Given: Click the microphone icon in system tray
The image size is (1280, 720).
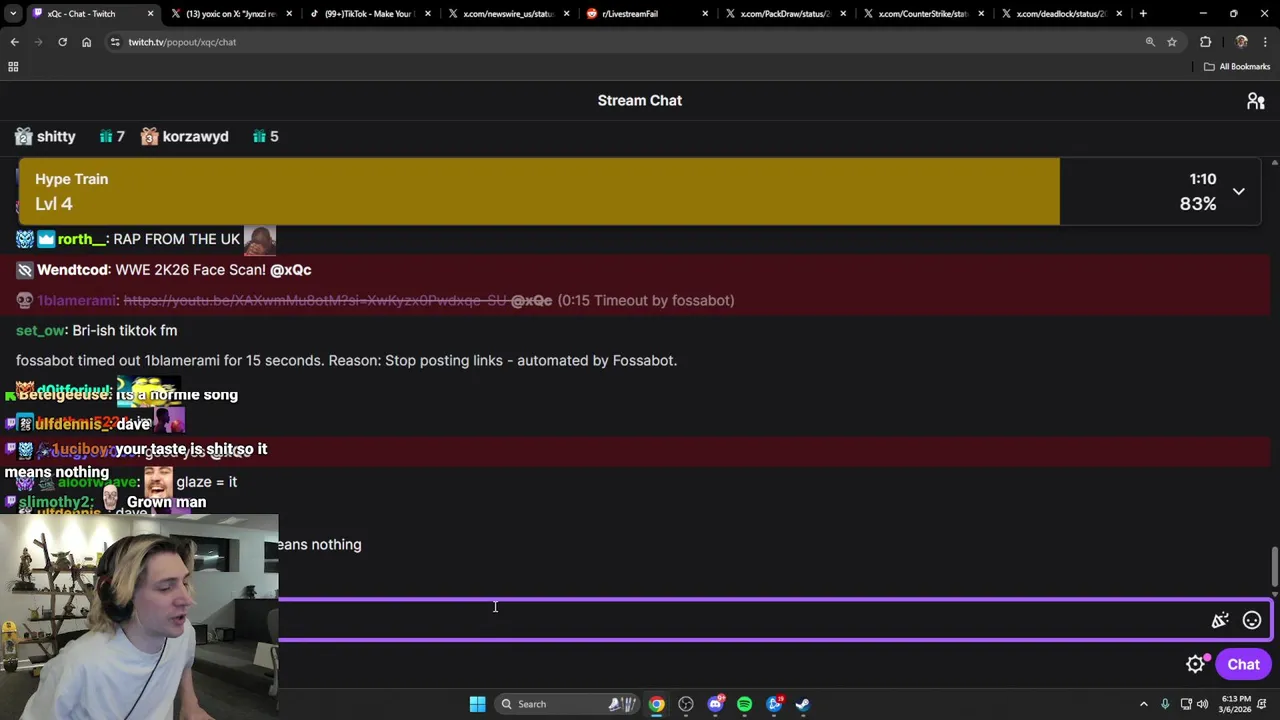Looking at the screenshot, I should [1165, 704].
